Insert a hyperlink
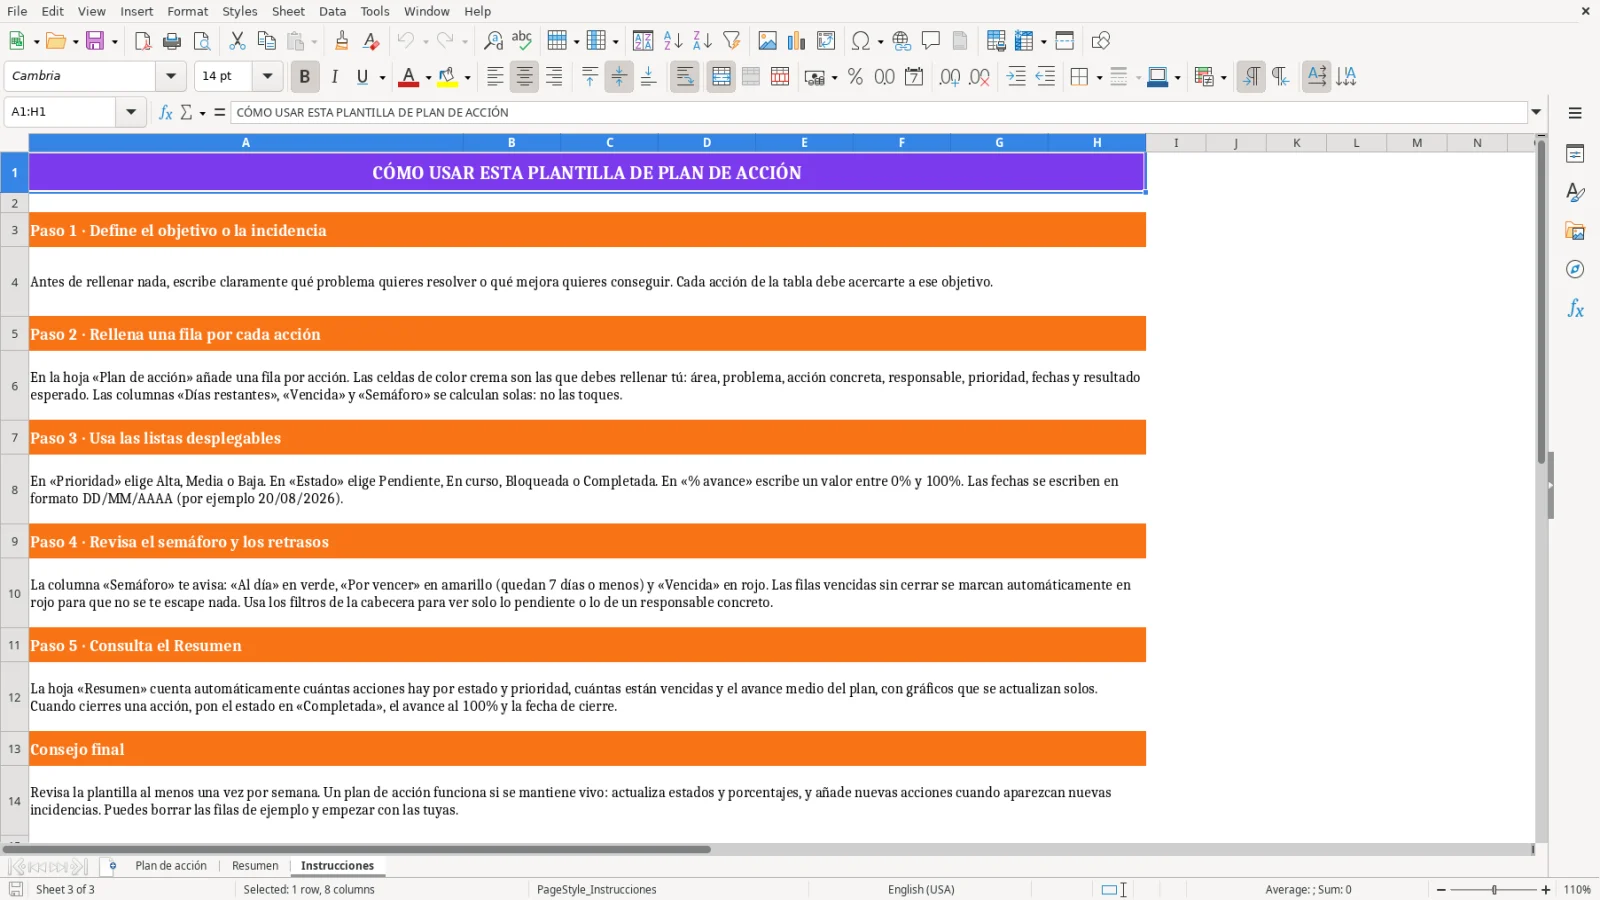1600x900 pixels. click(902, 41)
